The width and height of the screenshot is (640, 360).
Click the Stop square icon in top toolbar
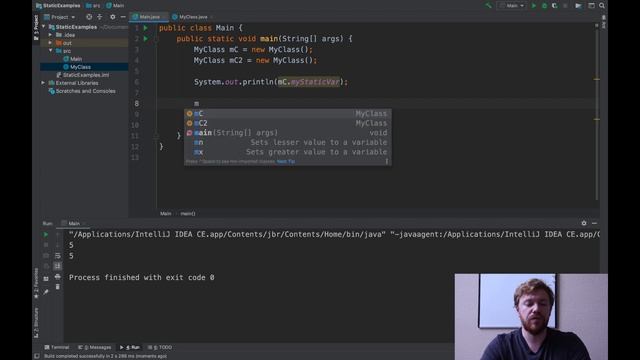tap(565, 6)
